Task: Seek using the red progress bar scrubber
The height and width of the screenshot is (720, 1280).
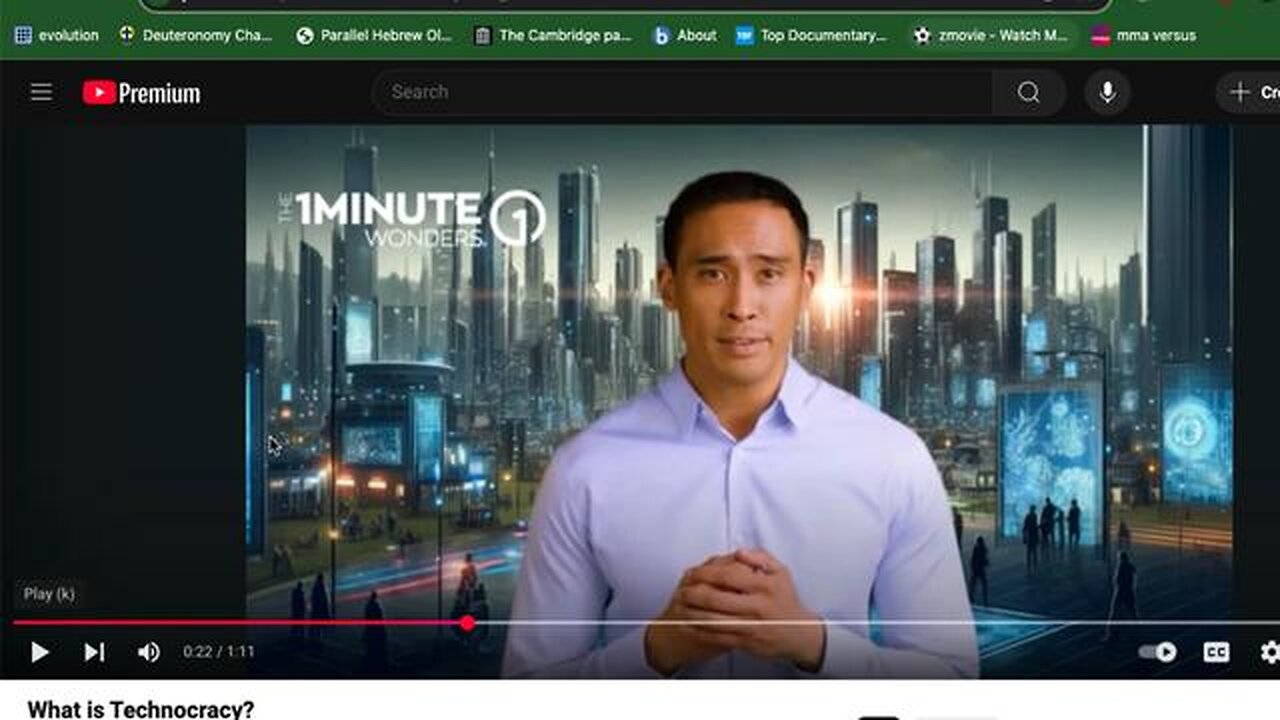Action: pyautogui.click(x=467, y=623)
